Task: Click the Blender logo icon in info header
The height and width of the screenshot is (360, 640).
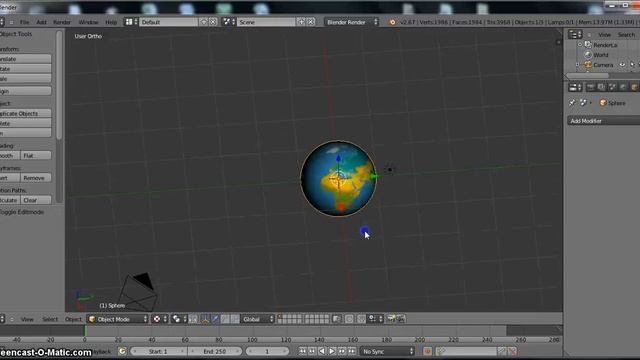Action: tap(392, 22)
